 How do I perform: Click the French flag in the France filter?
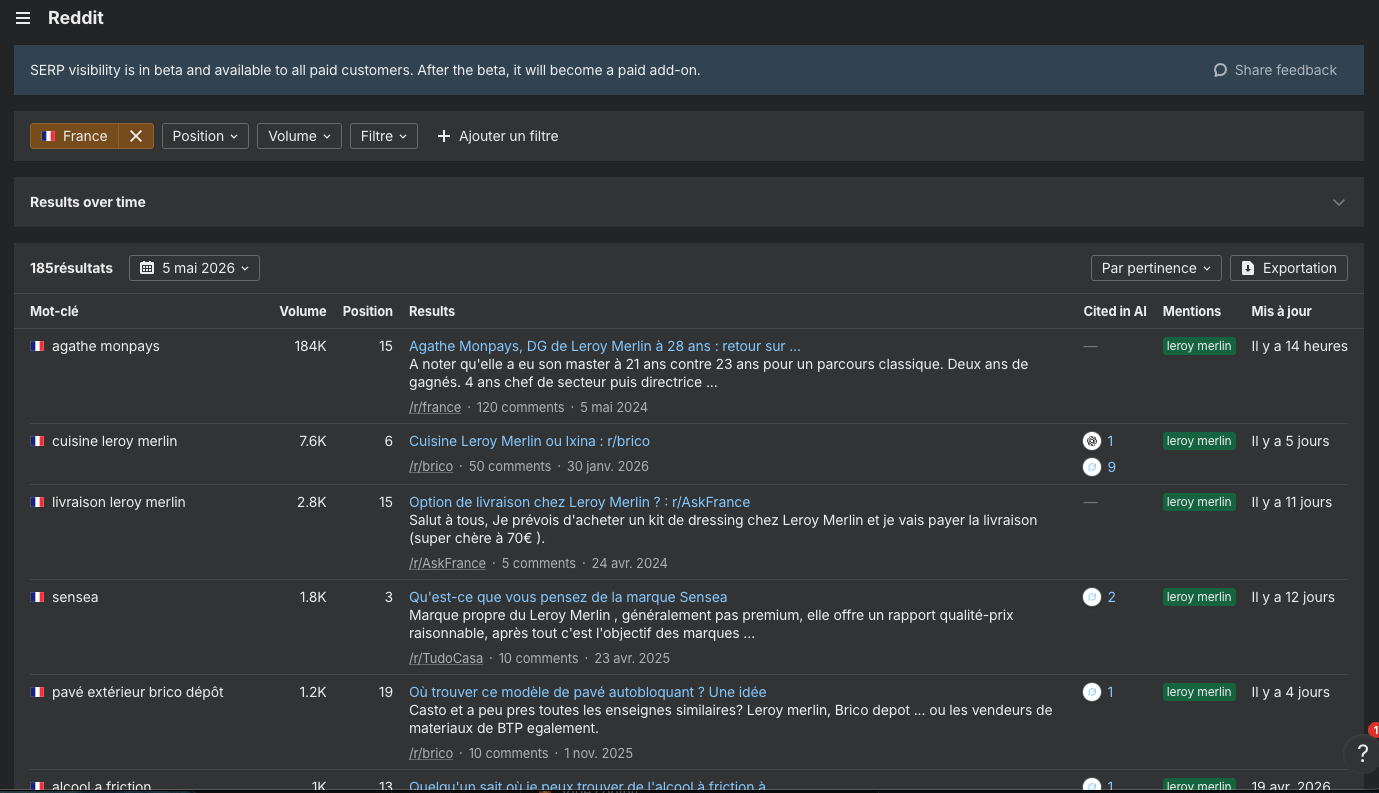click(48, 136)
